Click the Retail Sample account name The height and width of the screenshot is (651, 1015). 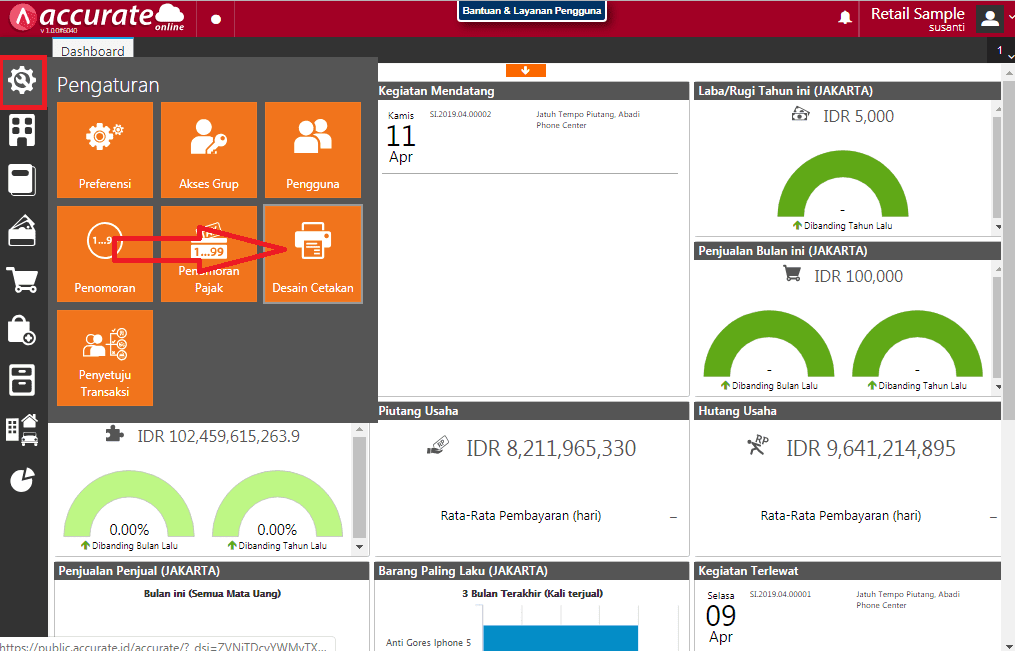click(x=917, y=13)
